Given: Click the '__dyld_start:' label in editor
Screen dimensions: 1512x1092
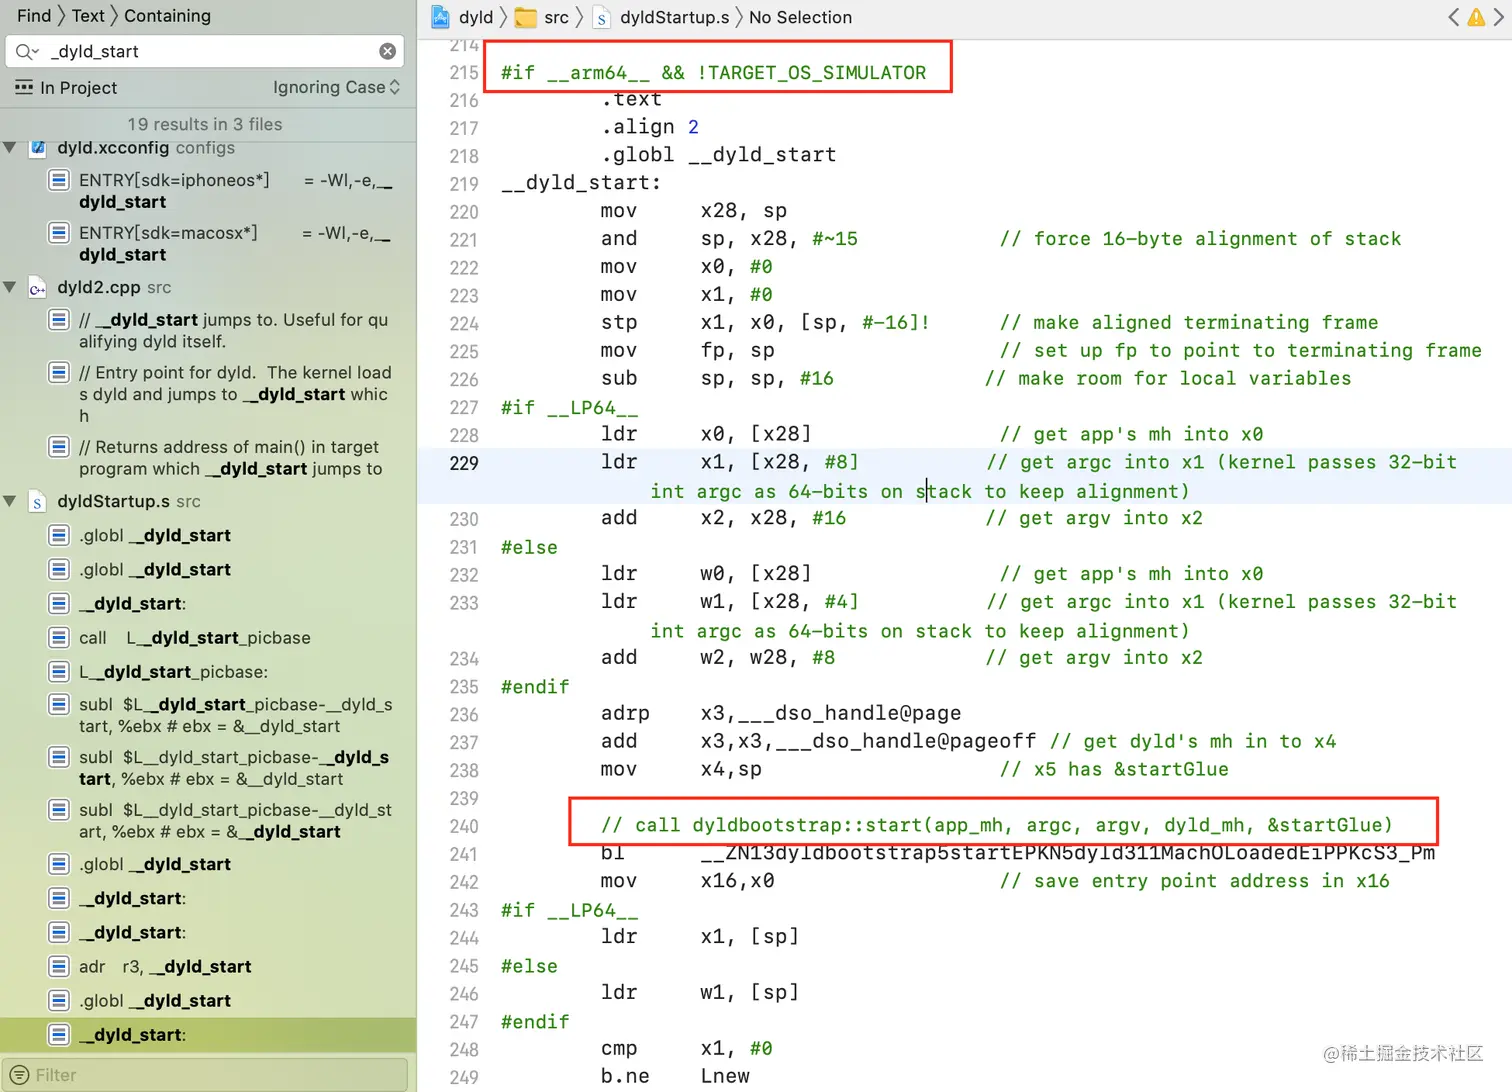Looking at the screenshot, I should pos(581,183).
